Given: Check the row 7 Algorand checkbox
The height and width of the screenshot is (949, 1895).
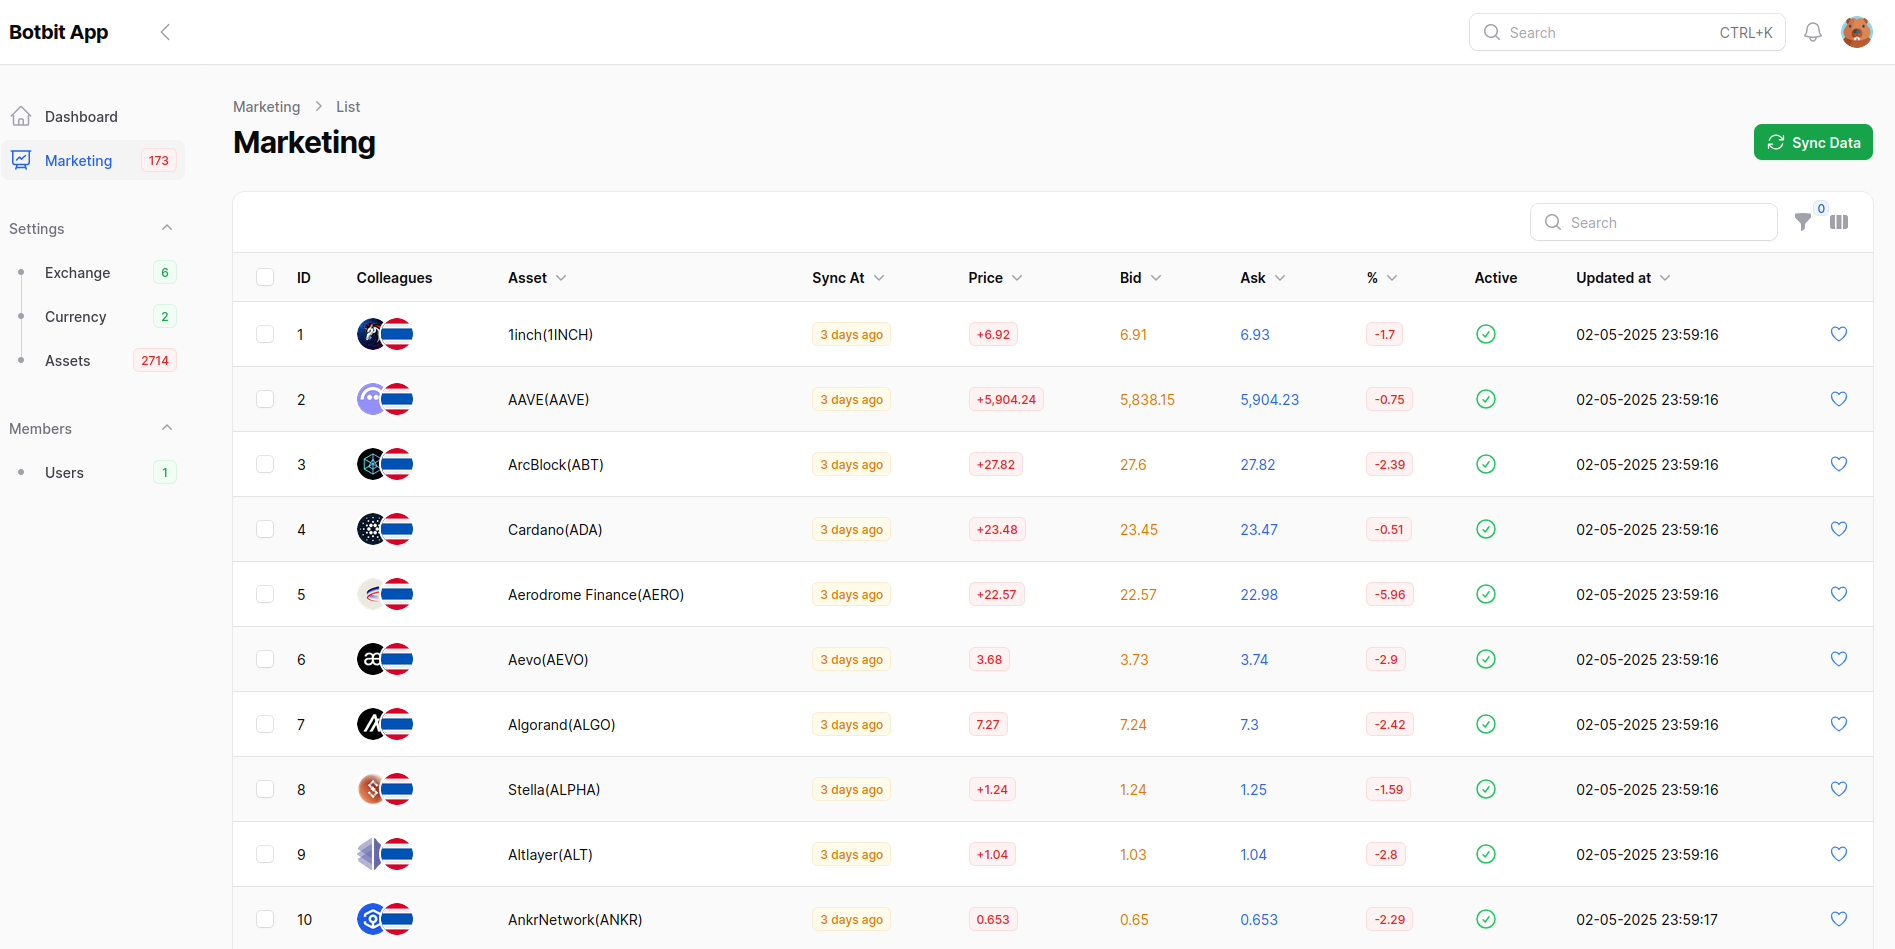Looking at the screenshot, I should (265, 724).
